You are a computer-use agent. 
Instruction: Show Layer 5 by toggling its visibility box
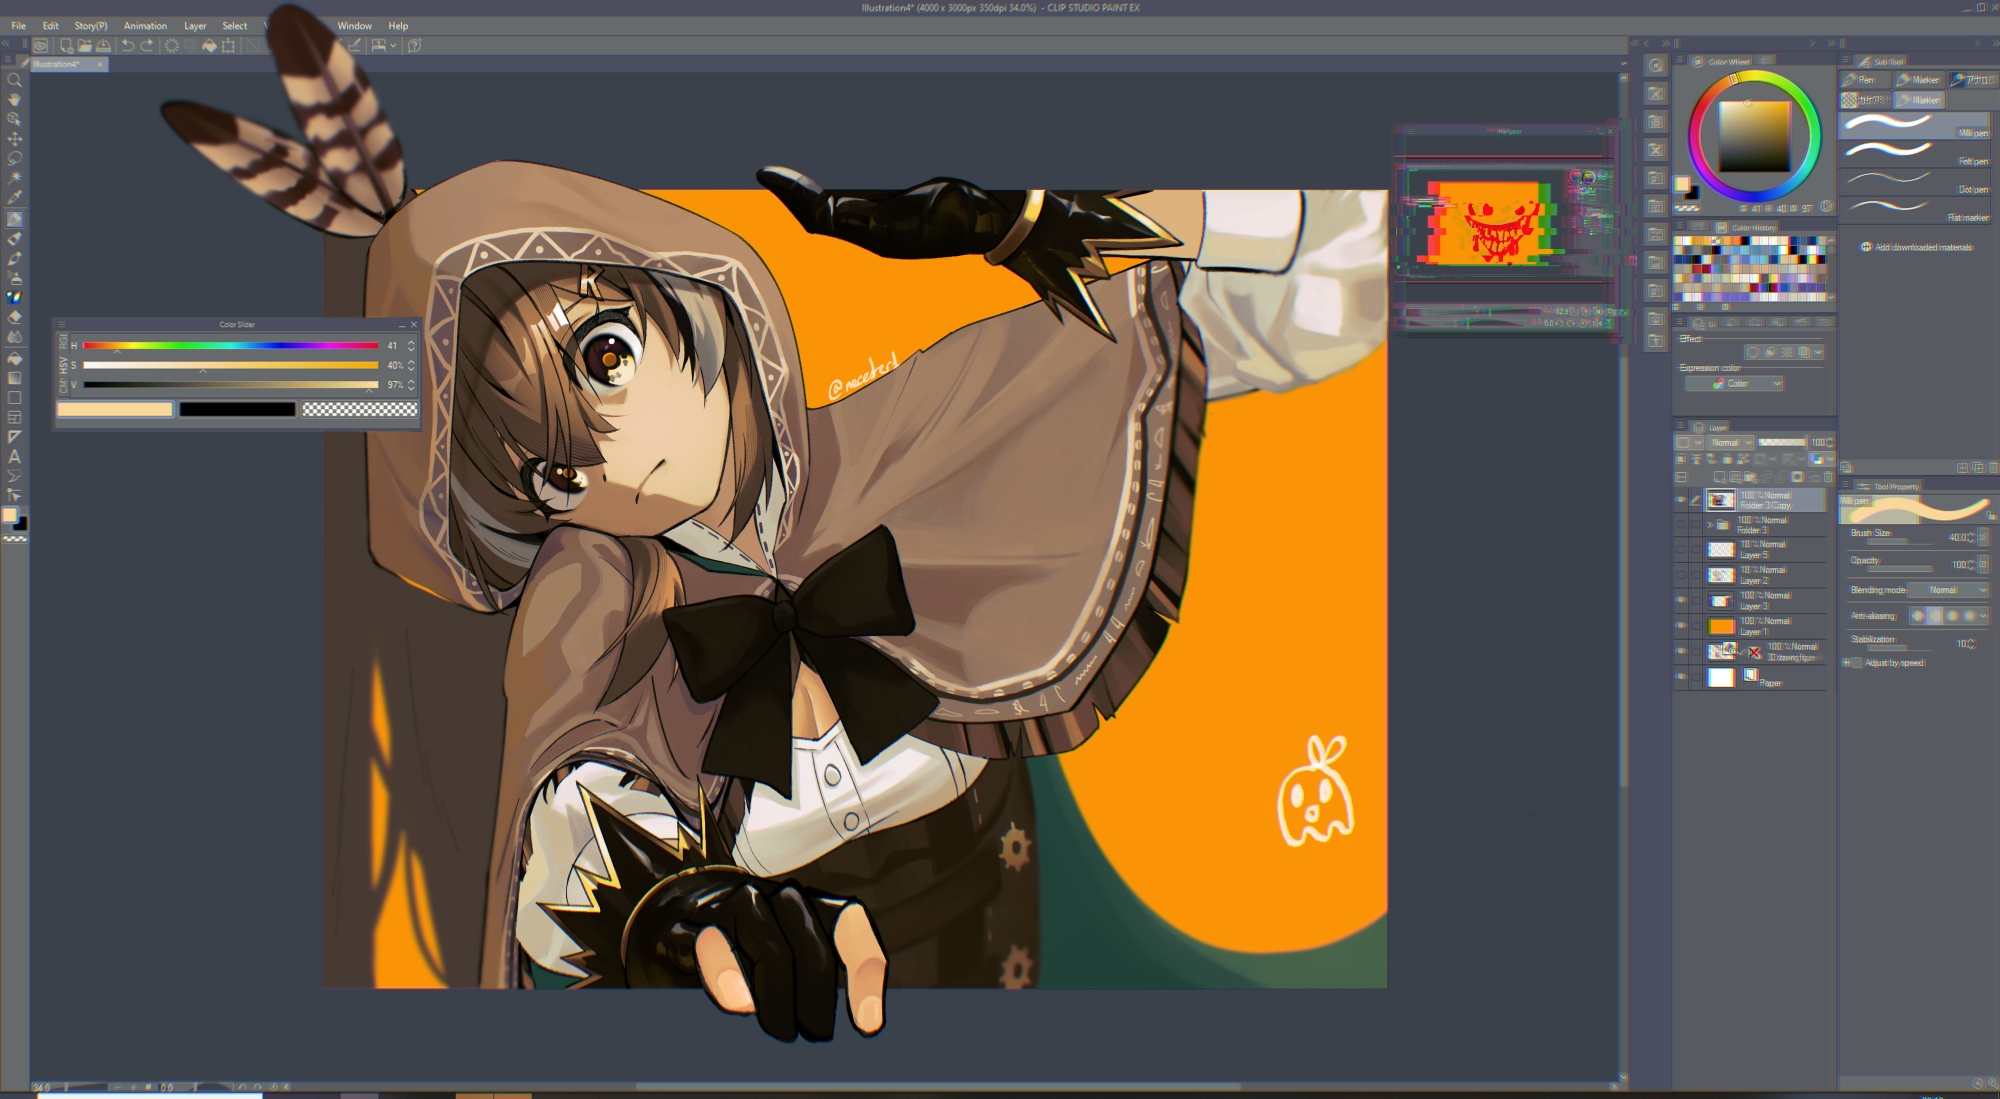pos(1681,549)
